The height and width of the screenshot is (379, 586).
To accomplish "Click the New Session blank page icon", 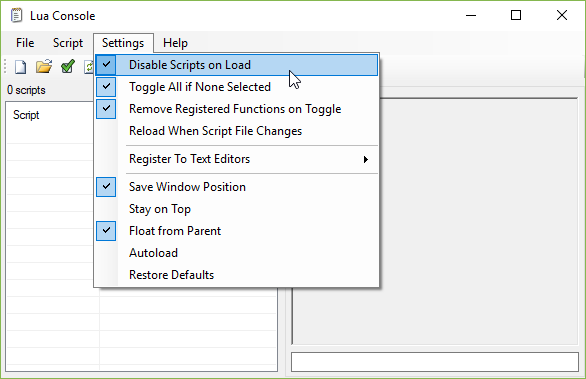I will 21,67.
